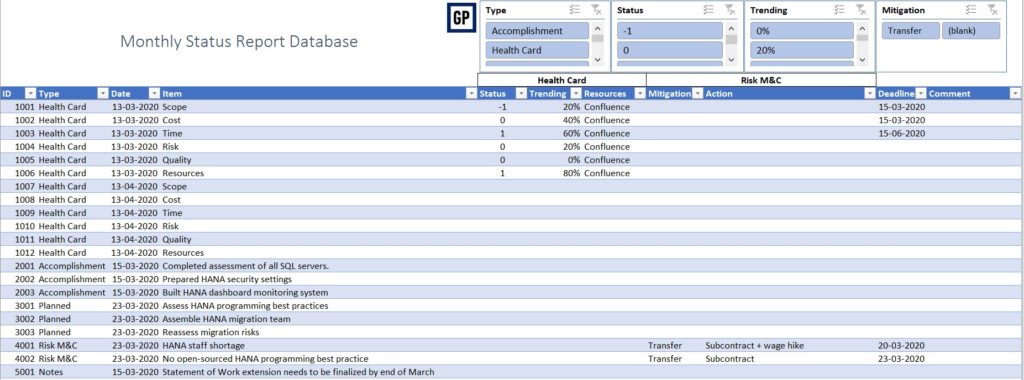Toggle (blank) in the Mitigation slicer
The width and height of the screenshot is (1024, 380).
click(970, 31)
